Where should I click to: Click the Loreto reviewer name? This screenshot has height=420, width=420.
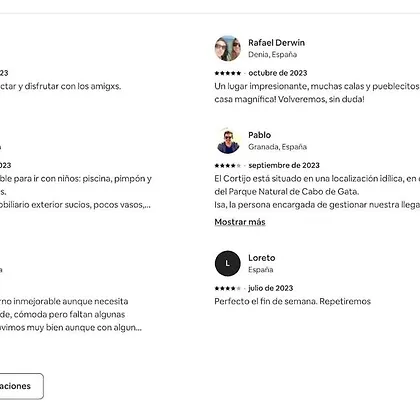tap(262, 258)
